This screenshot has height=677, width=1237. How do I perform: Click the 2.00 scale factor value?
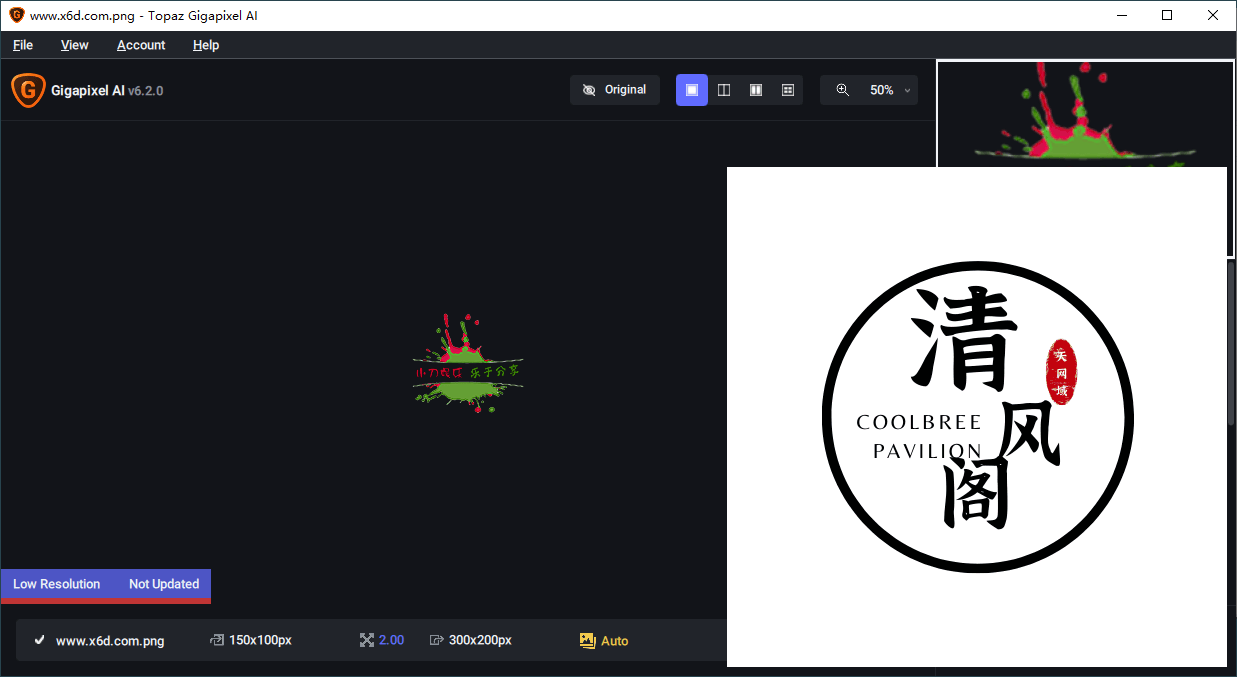[391, 640]
